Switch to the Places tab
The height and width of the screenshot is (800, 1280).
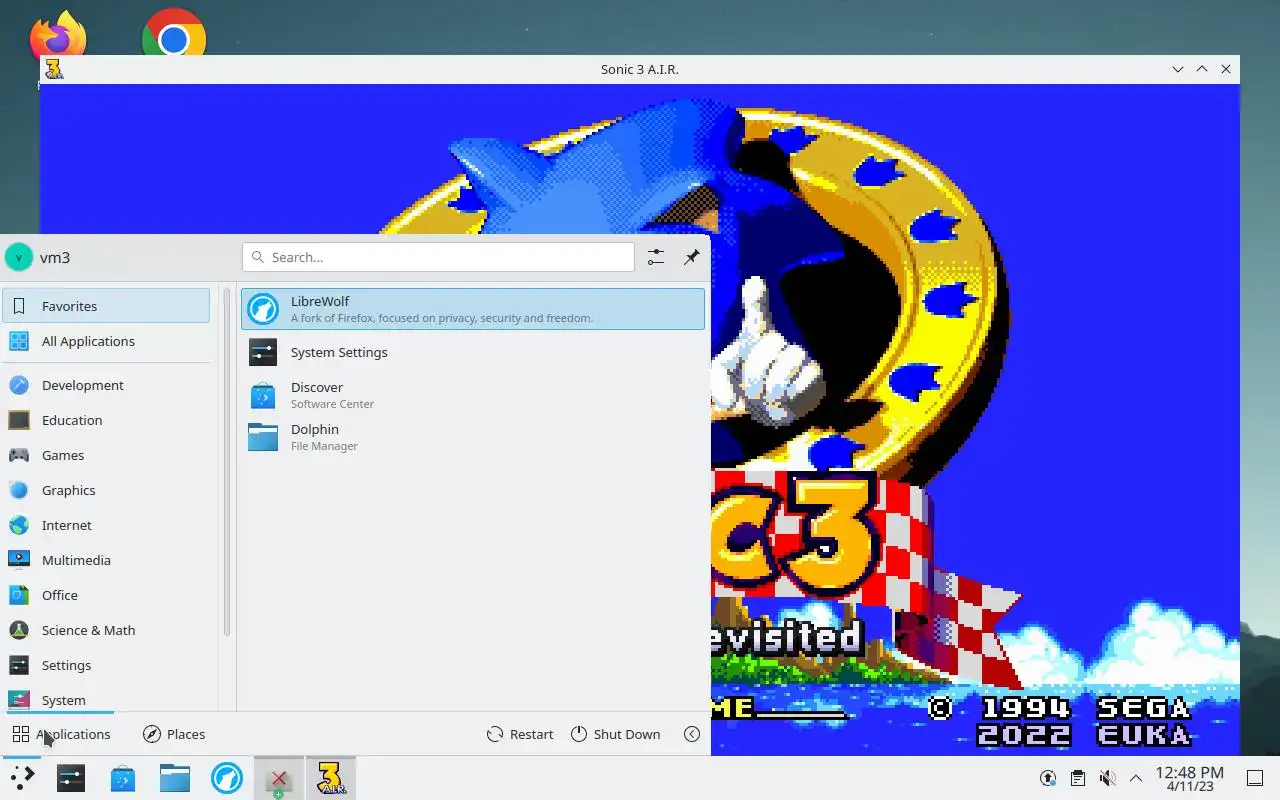tap(174, 734)
